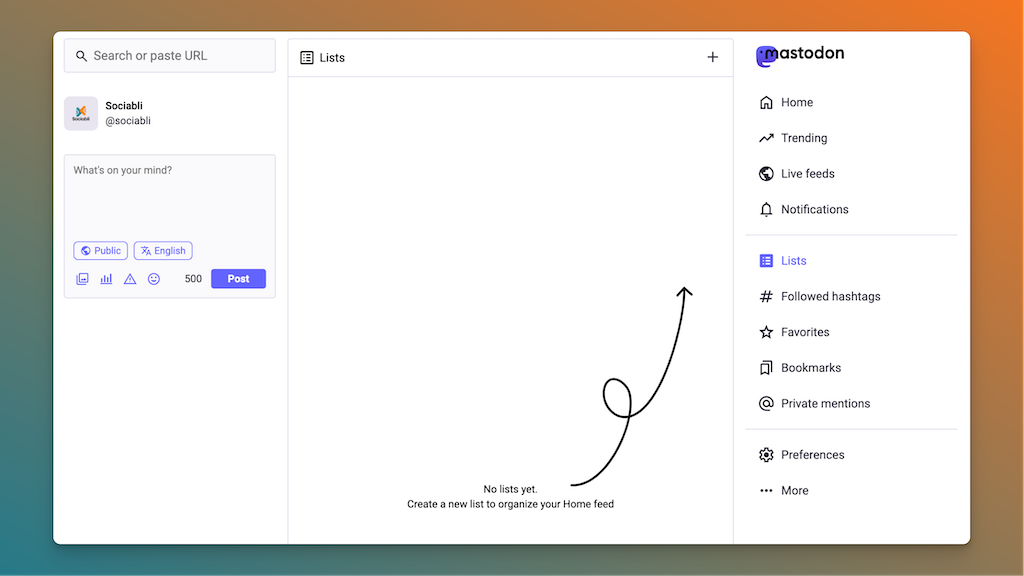Add images using the media attachment icon
Image resolution: width=1024 pixels, height=576 pixels.
tap(82, 279)
